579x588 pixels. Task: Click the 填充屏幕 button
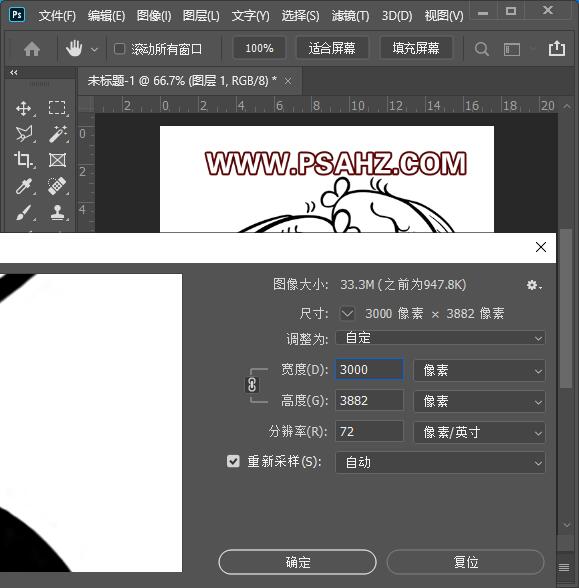416,48
